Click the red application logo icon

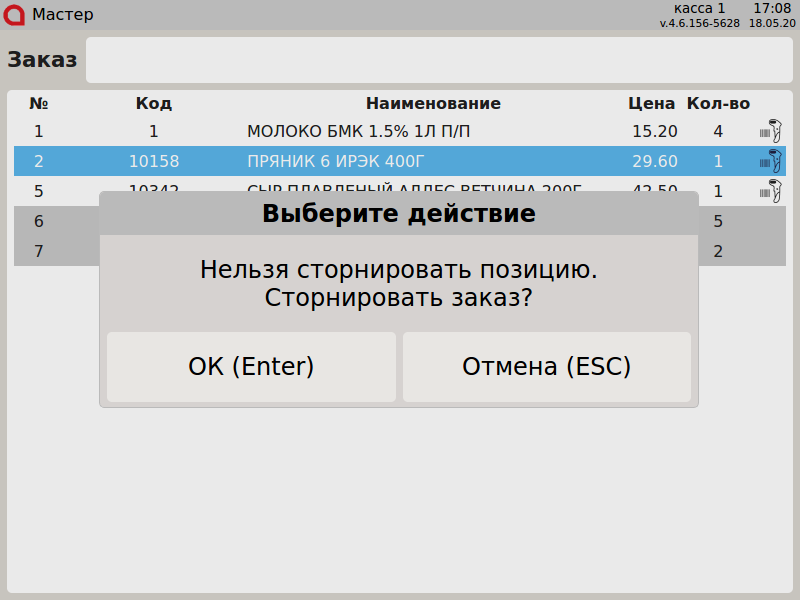[x=15, y=15]
